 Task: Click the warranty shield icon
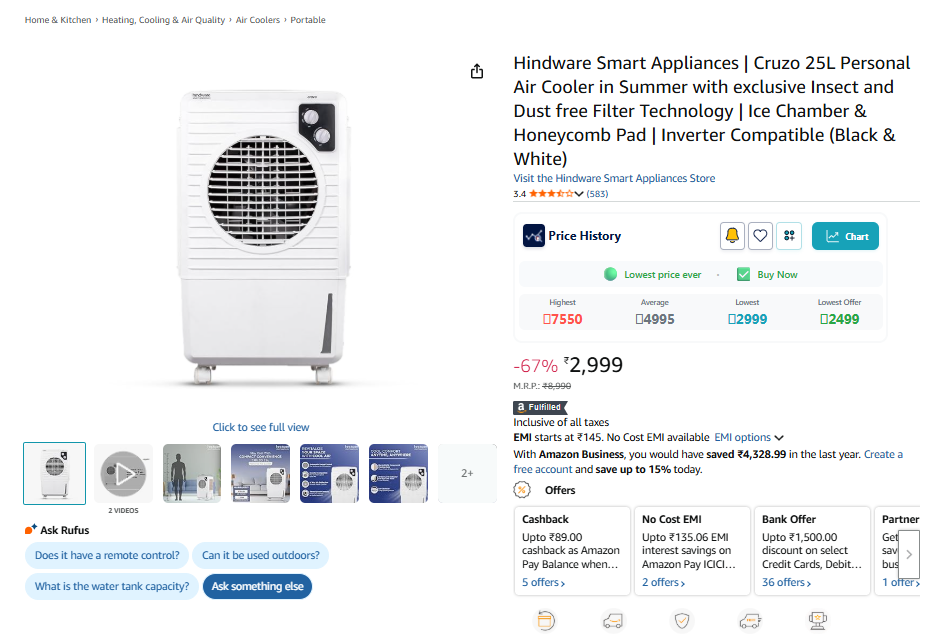coord(682,621)
